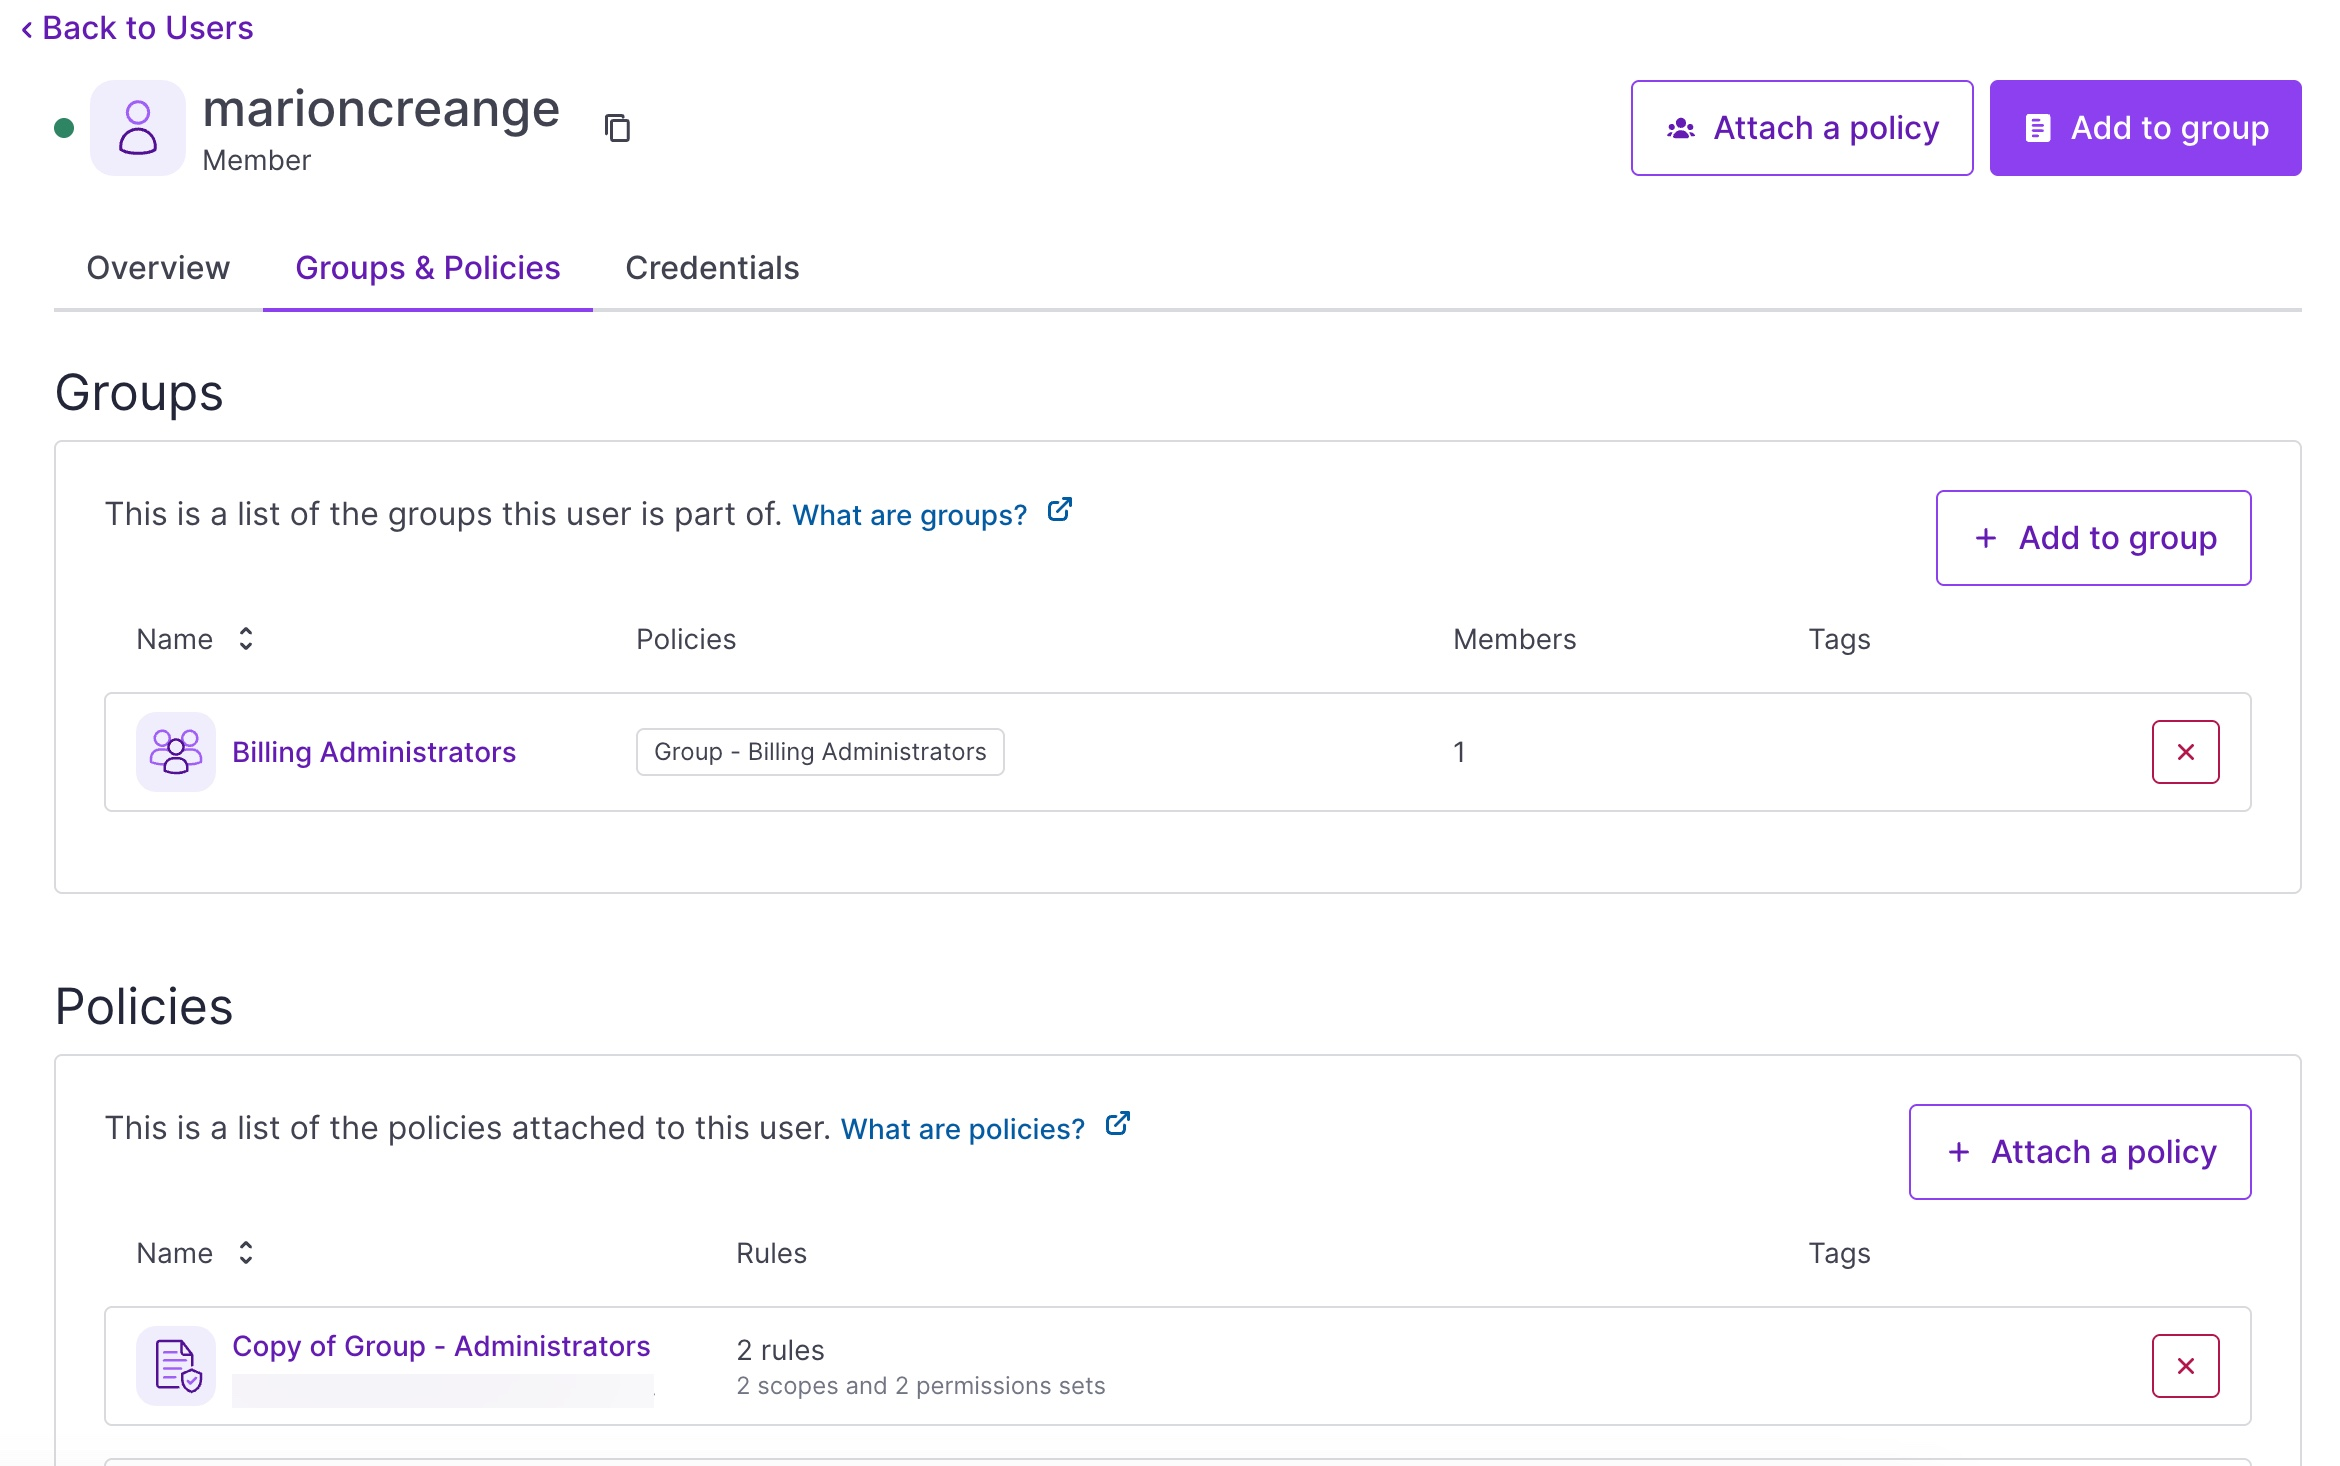Remove user from Billing Administrators group
Image resolution: width=2340 pixels, height=1466 pixels.
tap(2185, 752)
